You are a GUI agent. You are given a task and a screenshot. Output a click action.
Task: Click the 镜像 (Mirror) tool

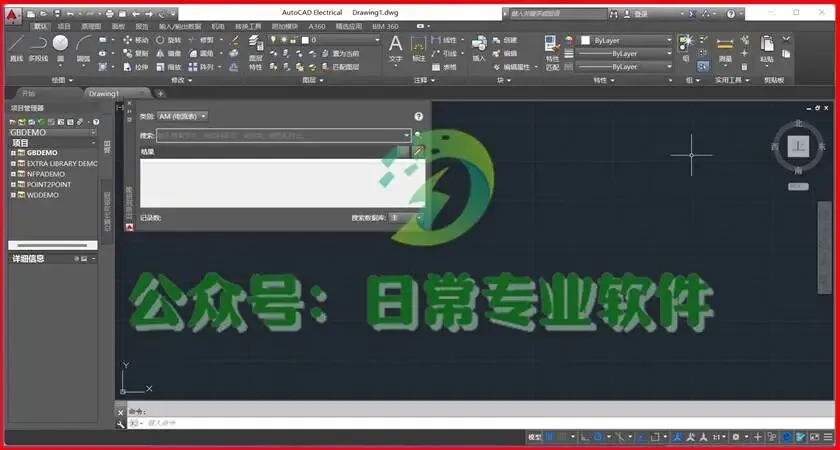coord(169,54)
